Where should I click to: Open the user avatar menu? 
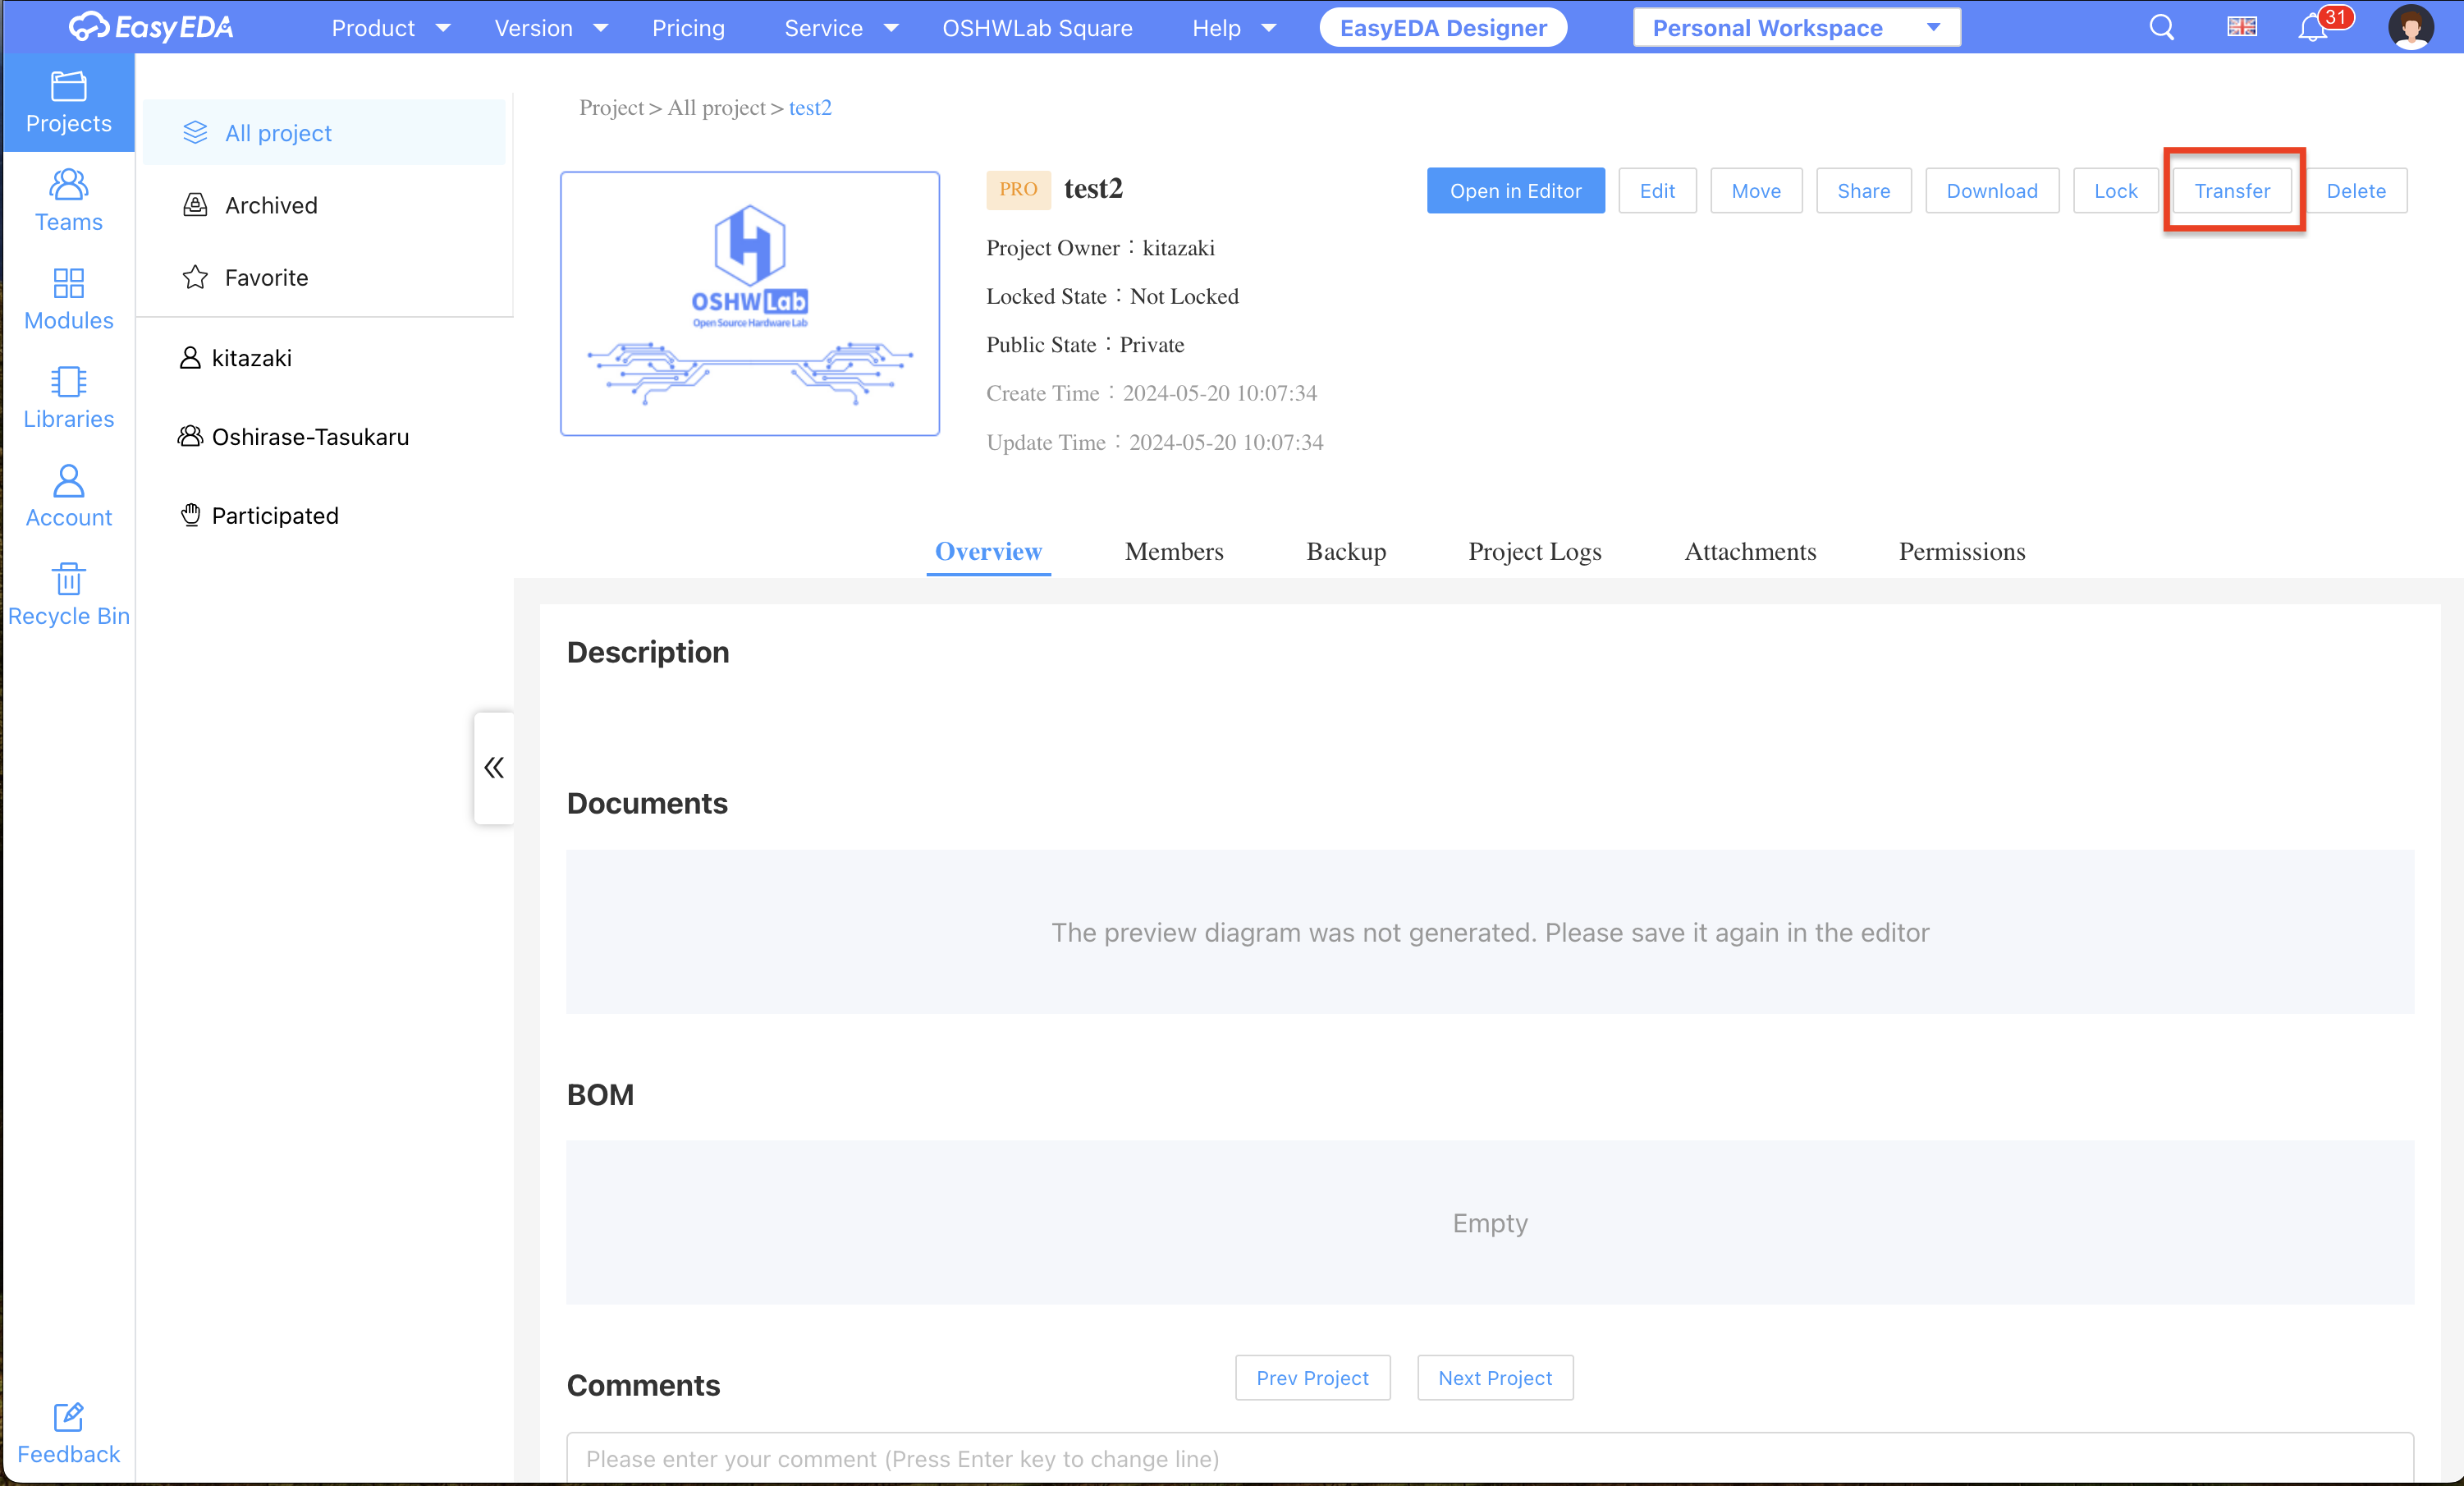click(x=2410, y=28)
